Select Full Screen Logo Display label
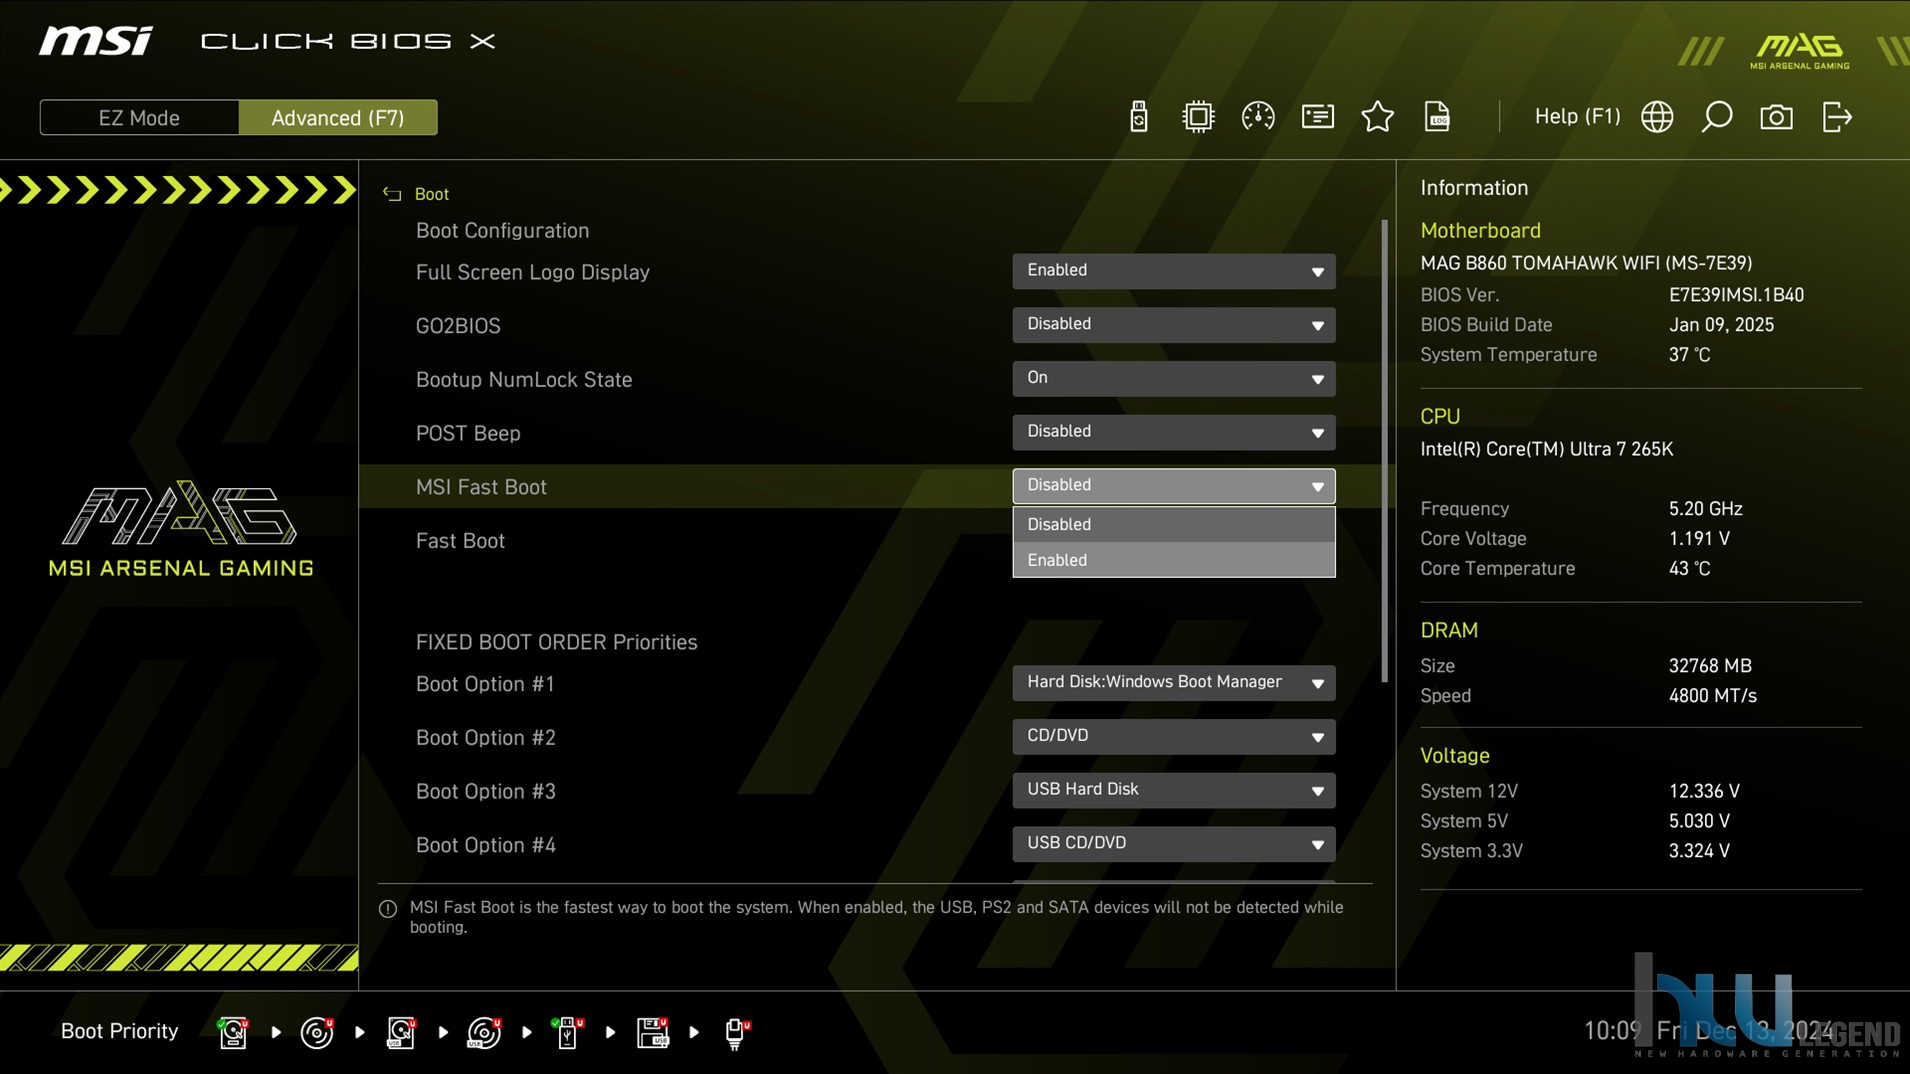 coord(533,272)
